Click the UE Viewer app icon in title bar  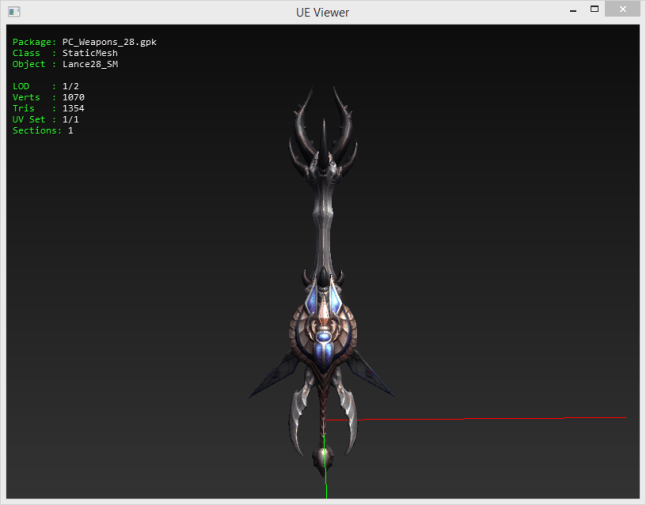(x=11, y=11)
